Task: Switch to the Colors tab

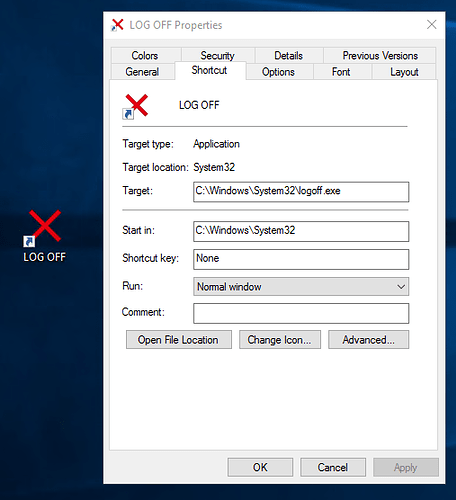Action: [145, 55]
